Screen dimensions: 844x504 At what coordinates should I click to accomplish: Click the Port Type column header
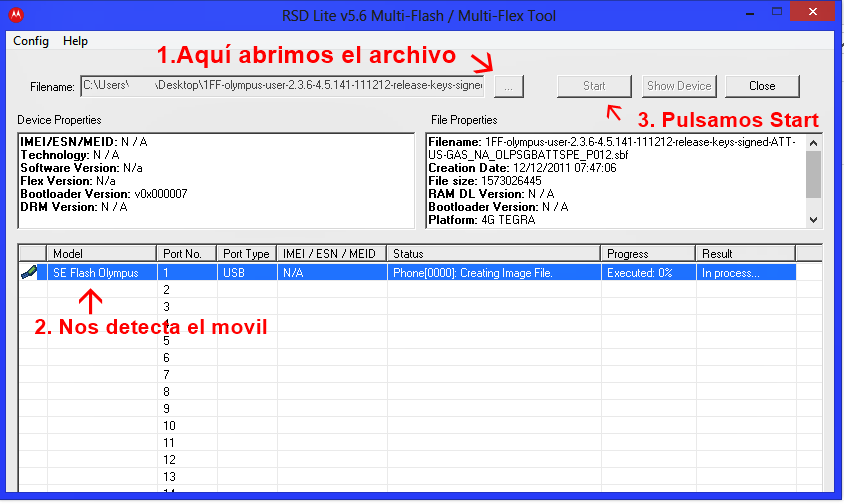click(x=247, y=254)
